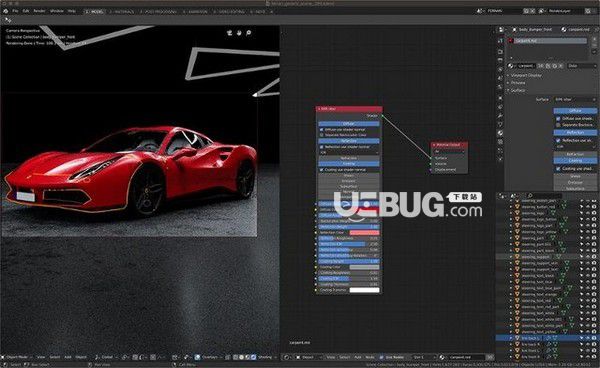Select rendered shading mode icon
The image size is (600, 368).
[253, 357]
